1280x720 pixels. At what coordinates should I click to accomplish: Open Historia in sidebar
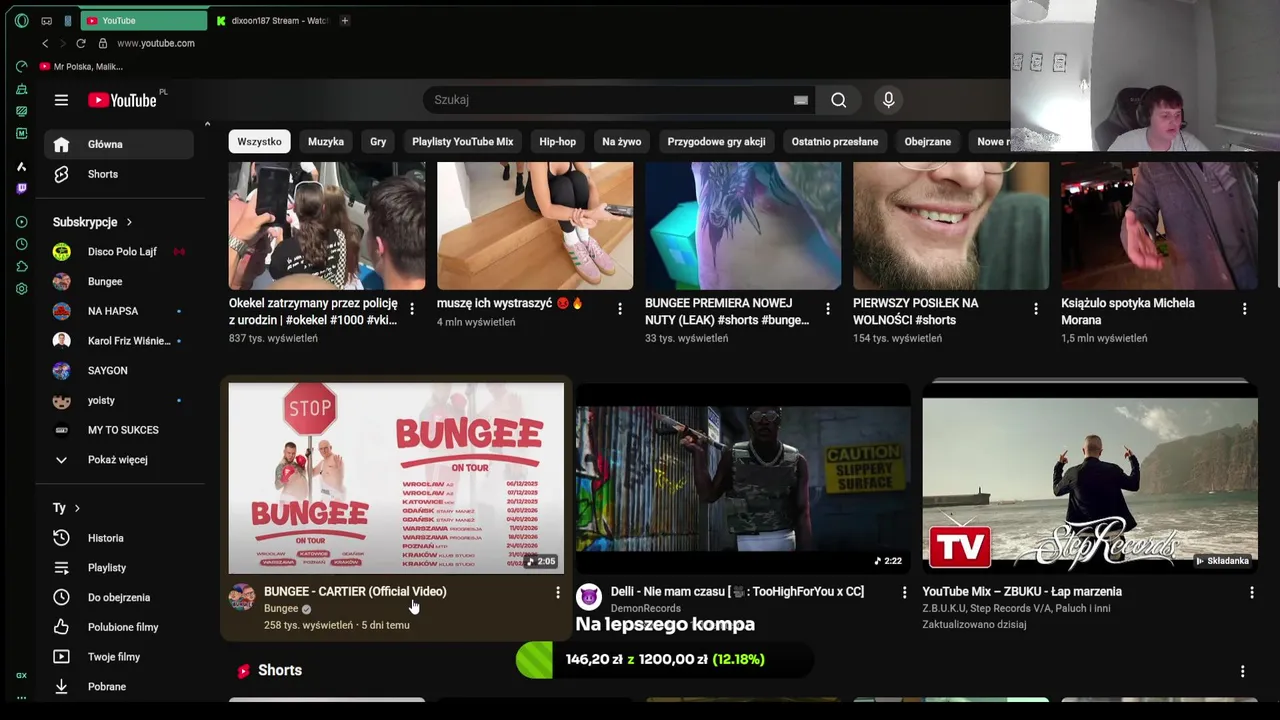click(121, 538)
